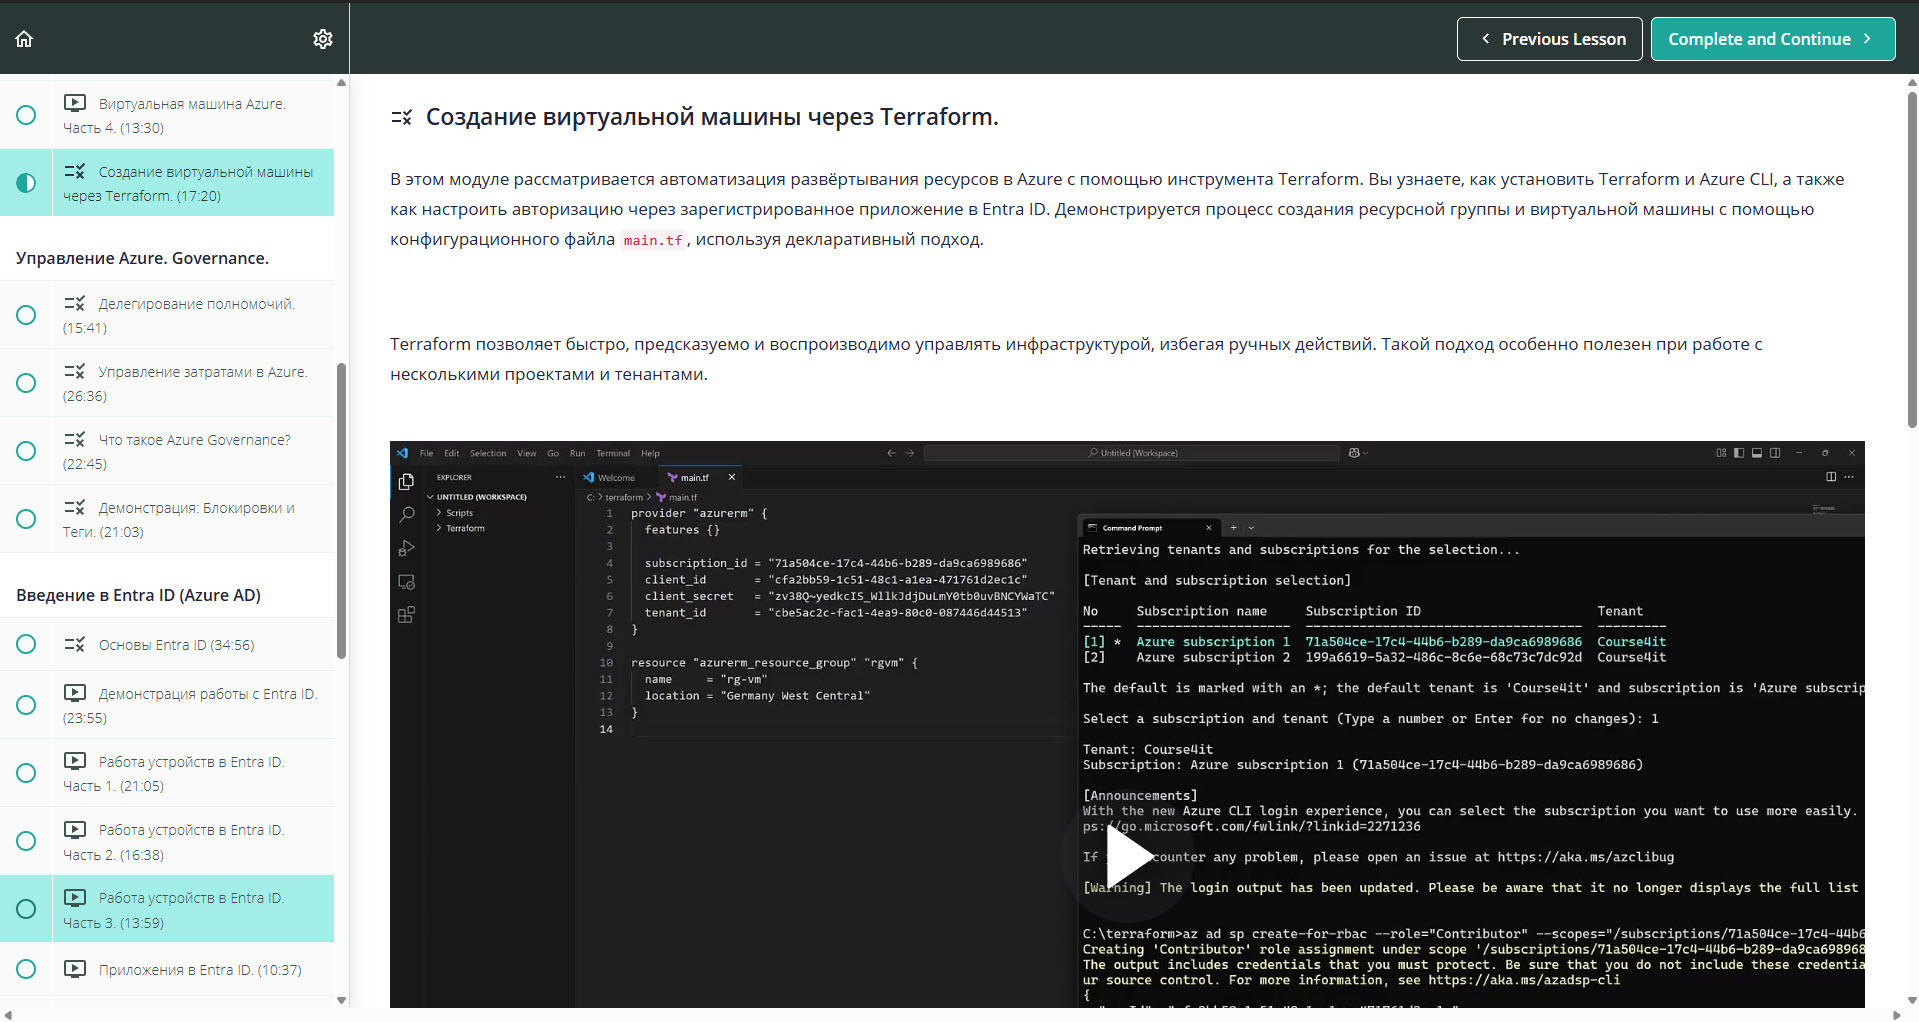Close the main.tf editor tab
This screenshot has width=1919, height=1022.
click(732, 477)
